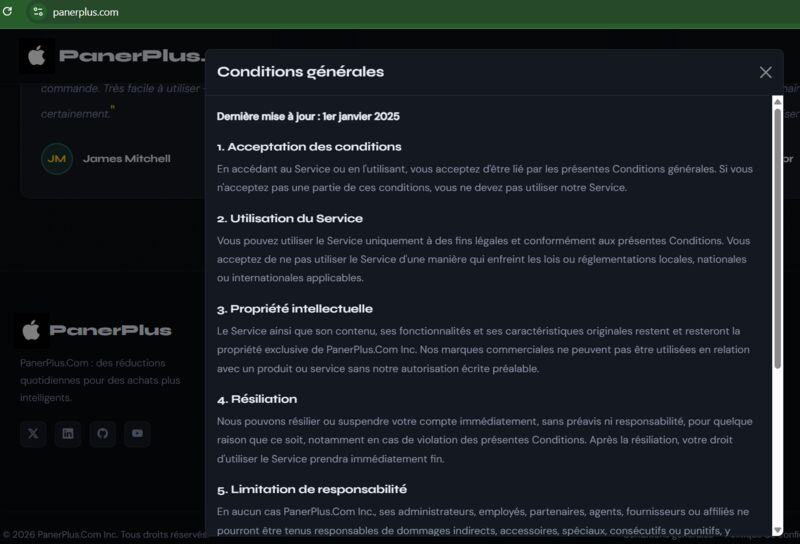Open the YouTube social icon

[x=137, y=434]
